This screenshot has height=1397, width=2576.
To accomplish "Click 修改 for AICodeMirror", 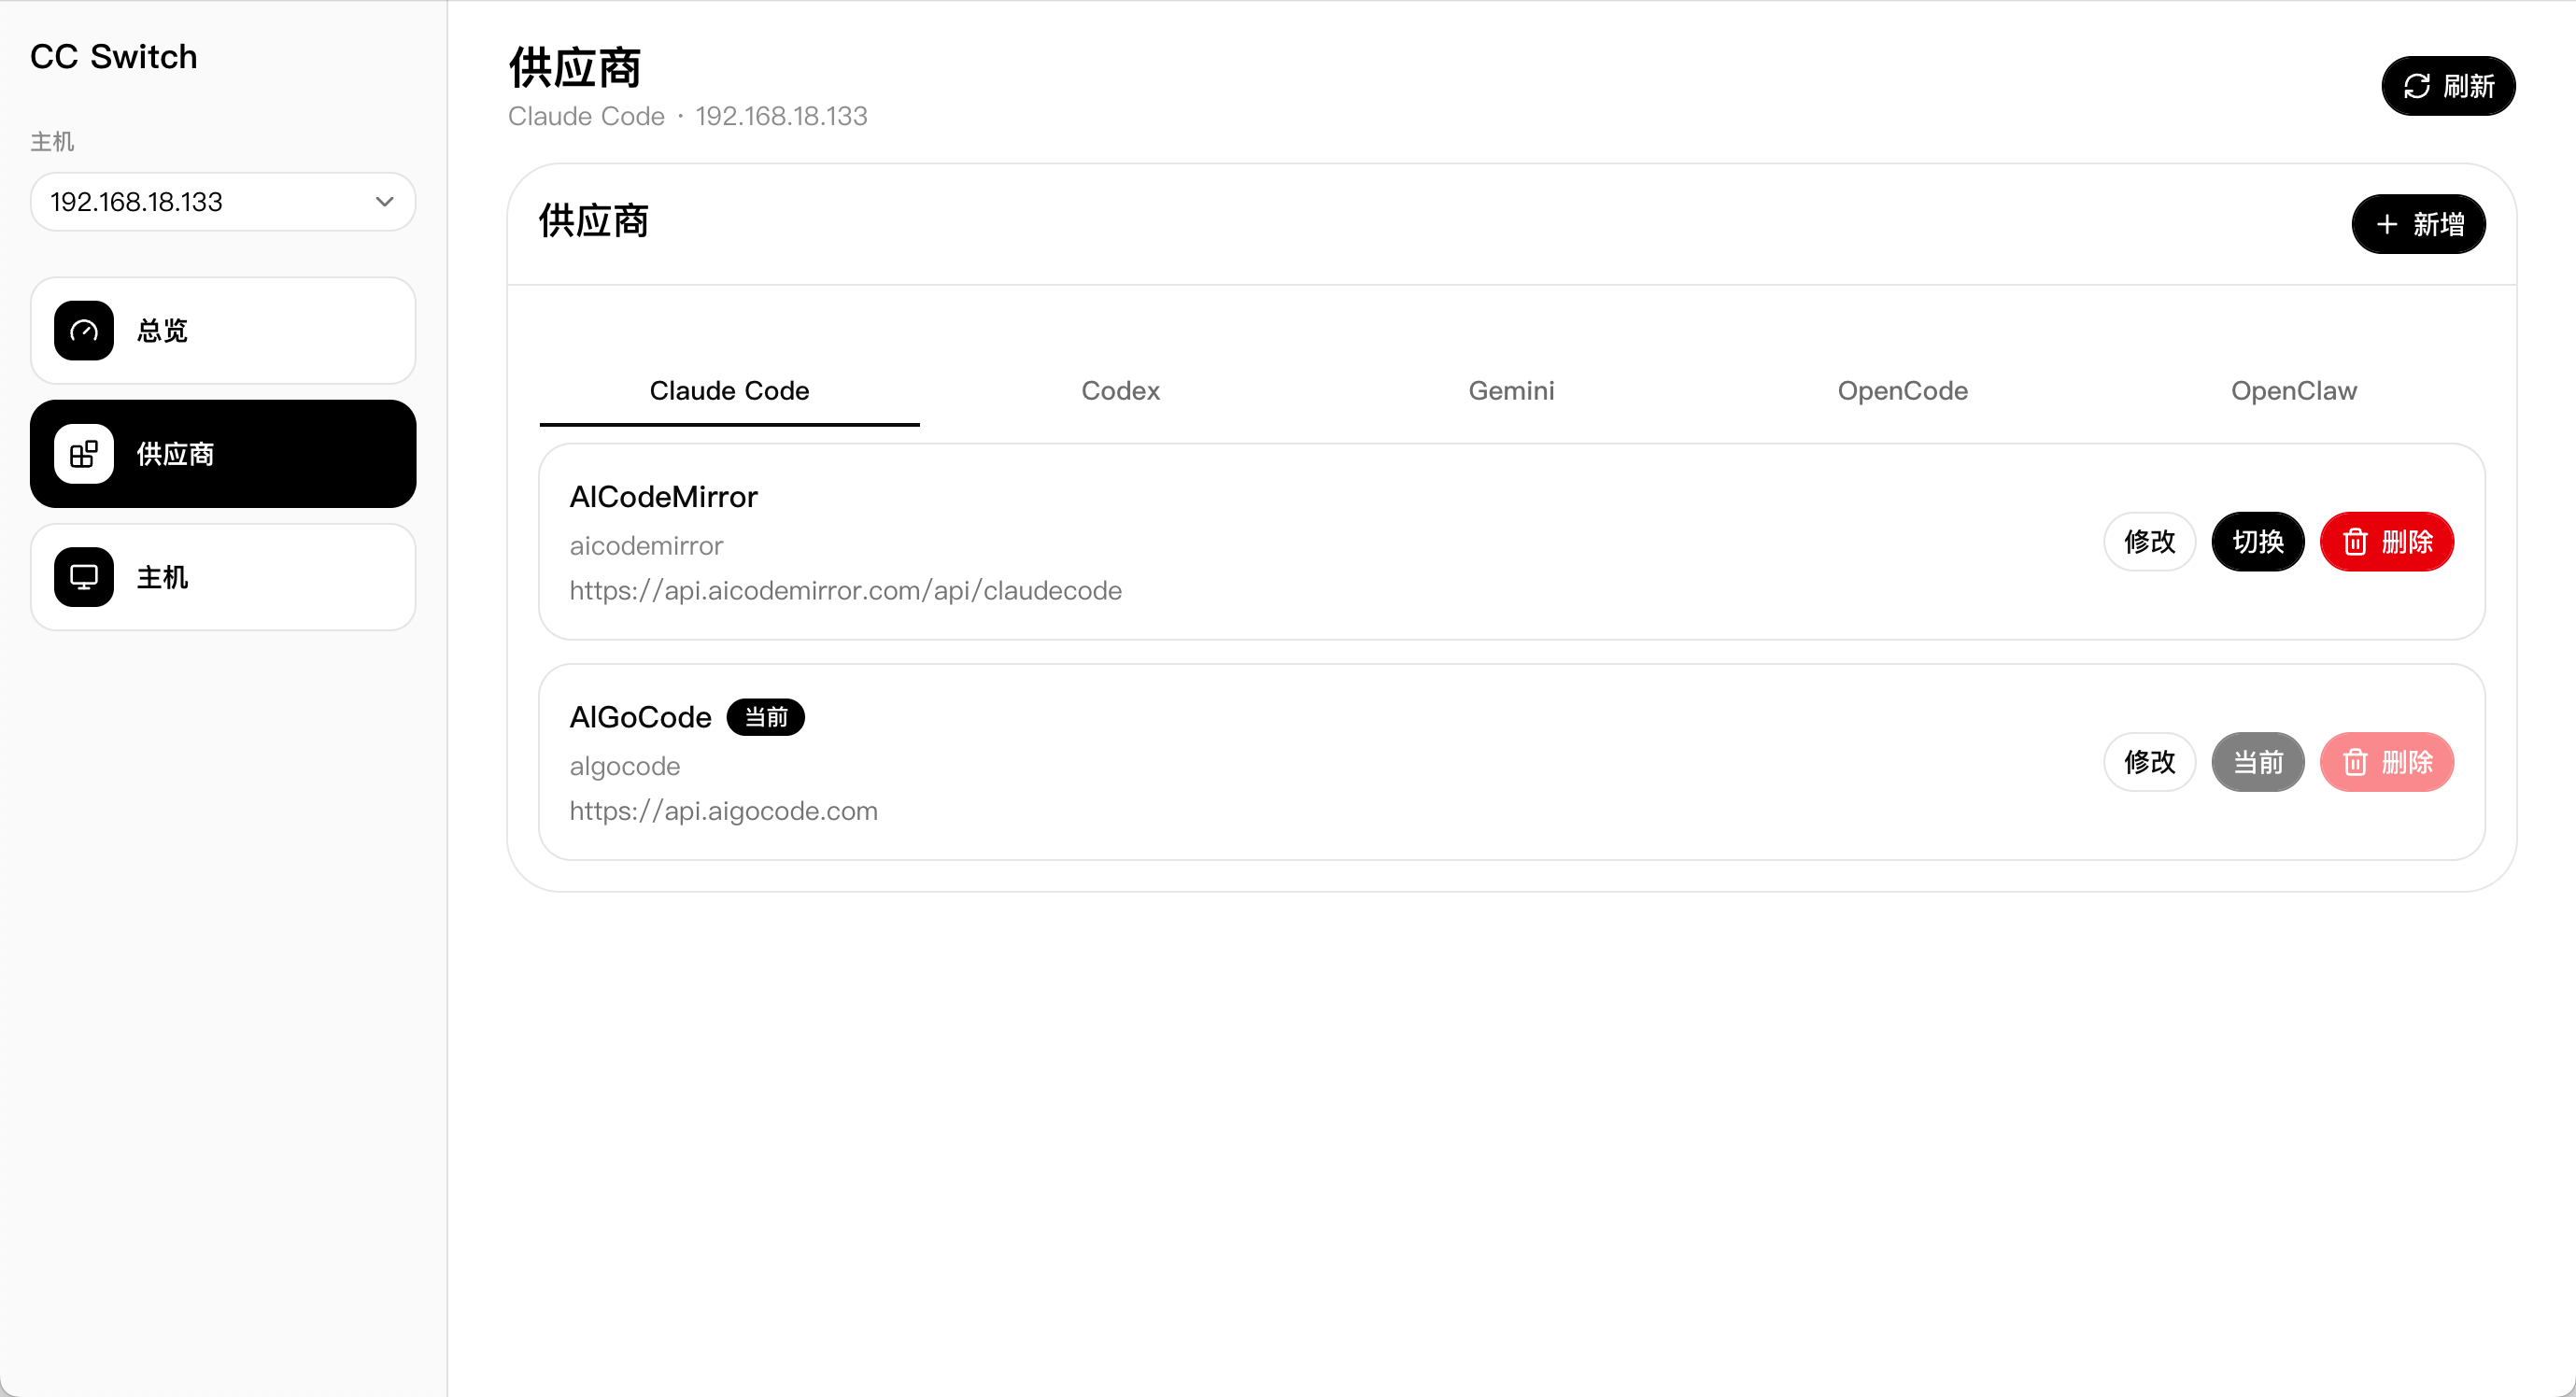I will tap(2149, 542).
